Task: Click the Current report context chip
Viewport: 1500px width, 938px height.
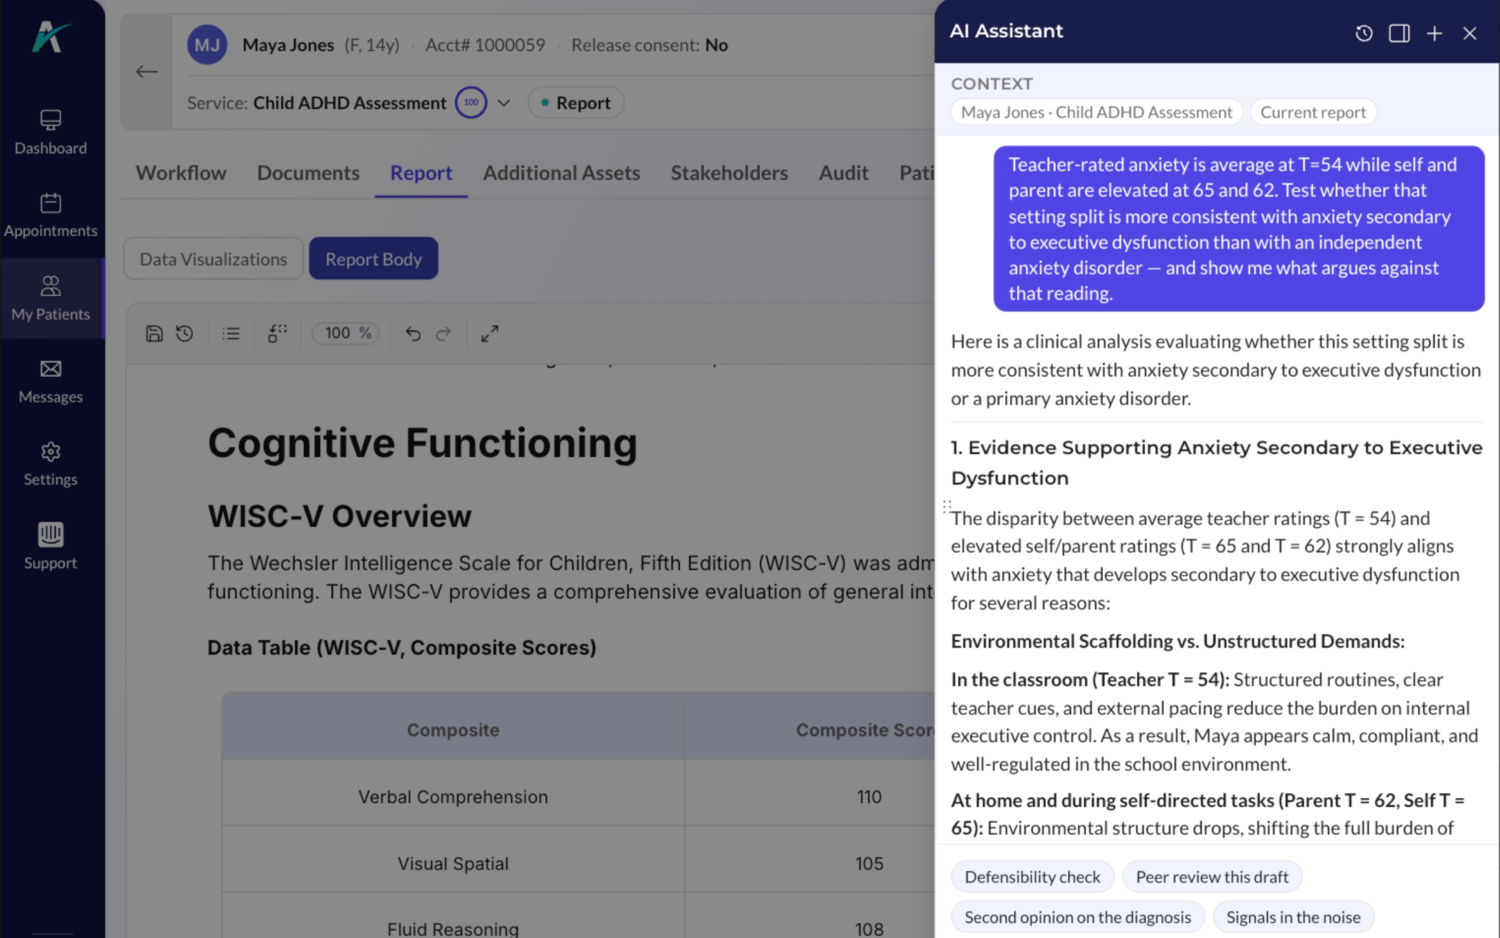Action: click(1313, 112)
